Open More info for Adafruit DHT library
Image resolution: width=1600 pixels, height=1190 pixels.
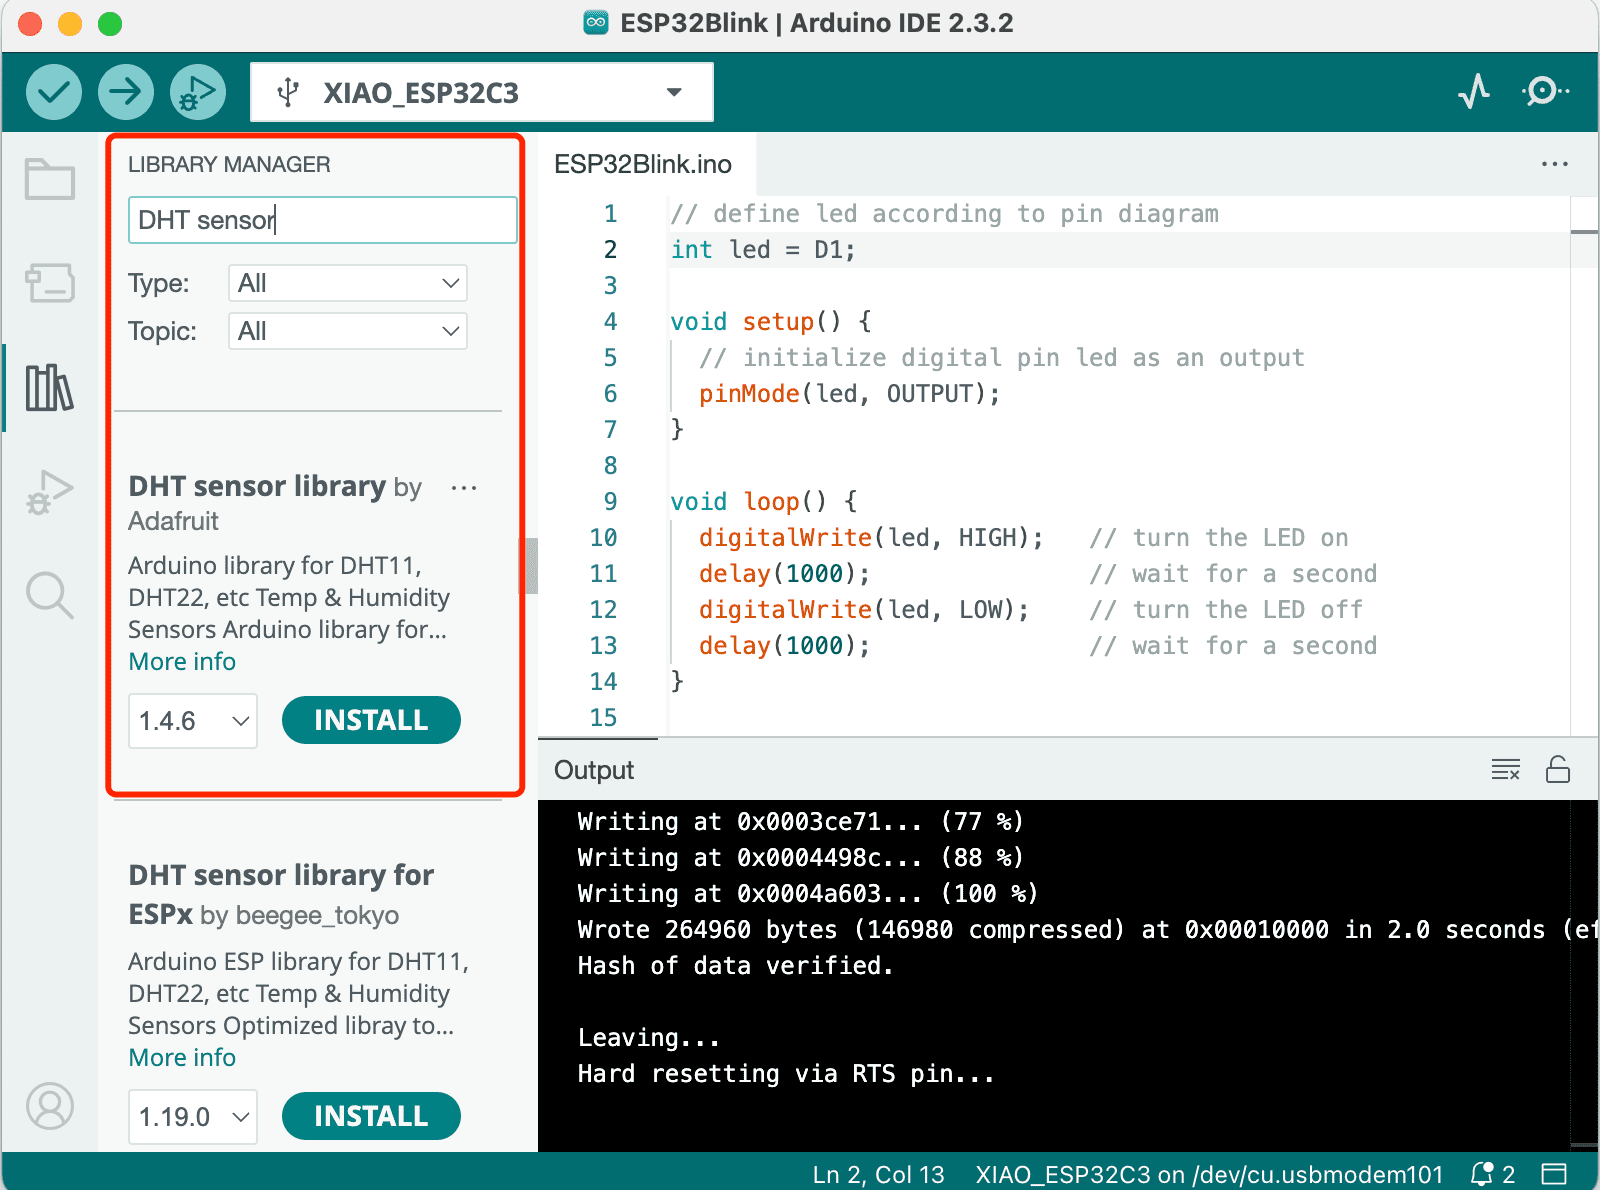182,662
